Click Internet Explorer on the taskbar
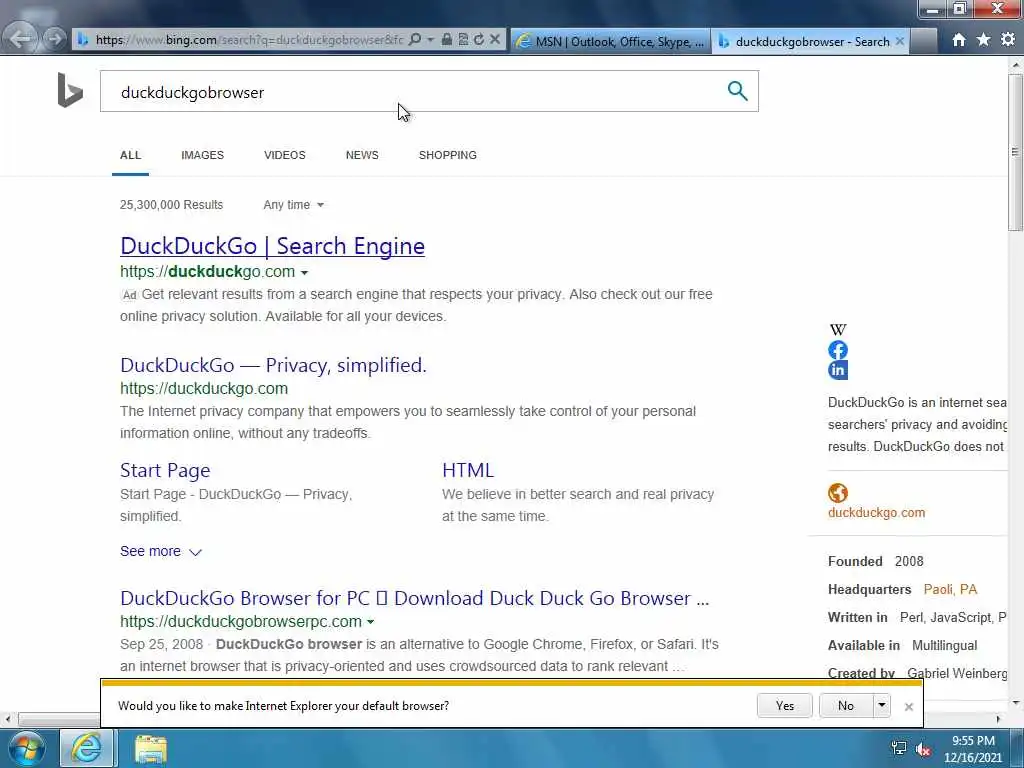Viewport: 1024px width, 768px height. [x=87, y=748]
